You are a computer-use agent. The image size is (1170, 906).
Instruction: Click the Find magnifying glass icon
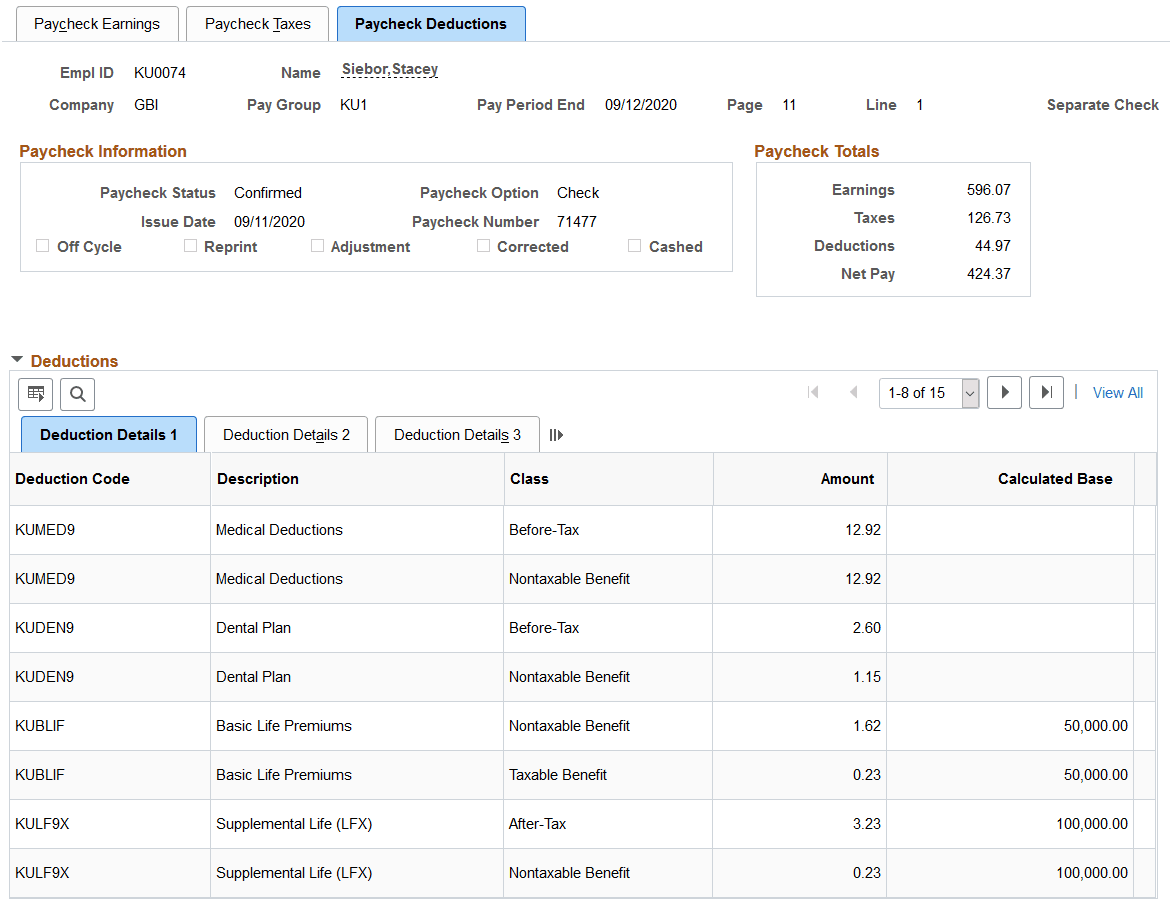coord(77,393)
